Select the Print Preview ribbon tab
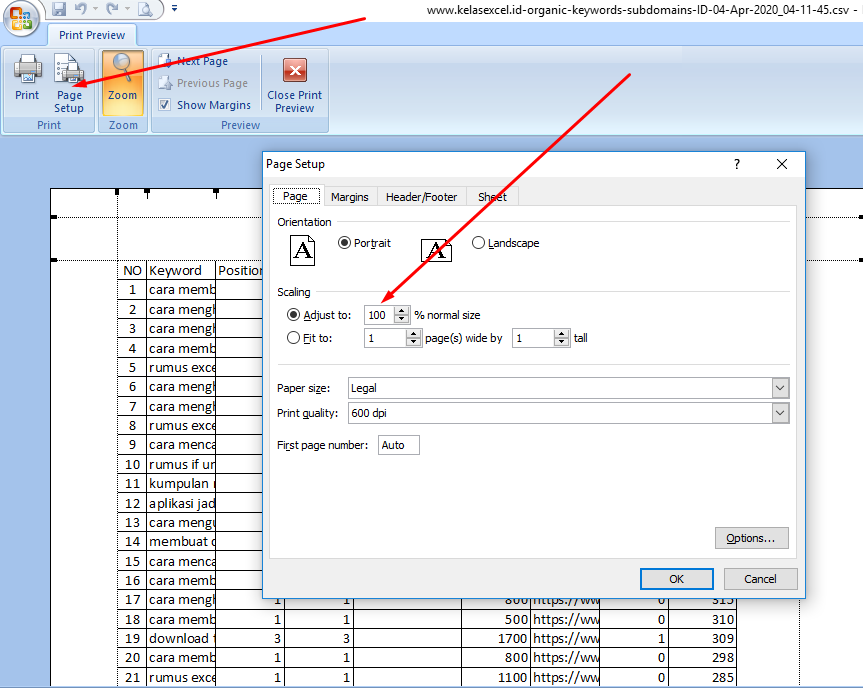The height and width of the screenshot is (688, 863). pyautogui.click(x=92, y=35)
